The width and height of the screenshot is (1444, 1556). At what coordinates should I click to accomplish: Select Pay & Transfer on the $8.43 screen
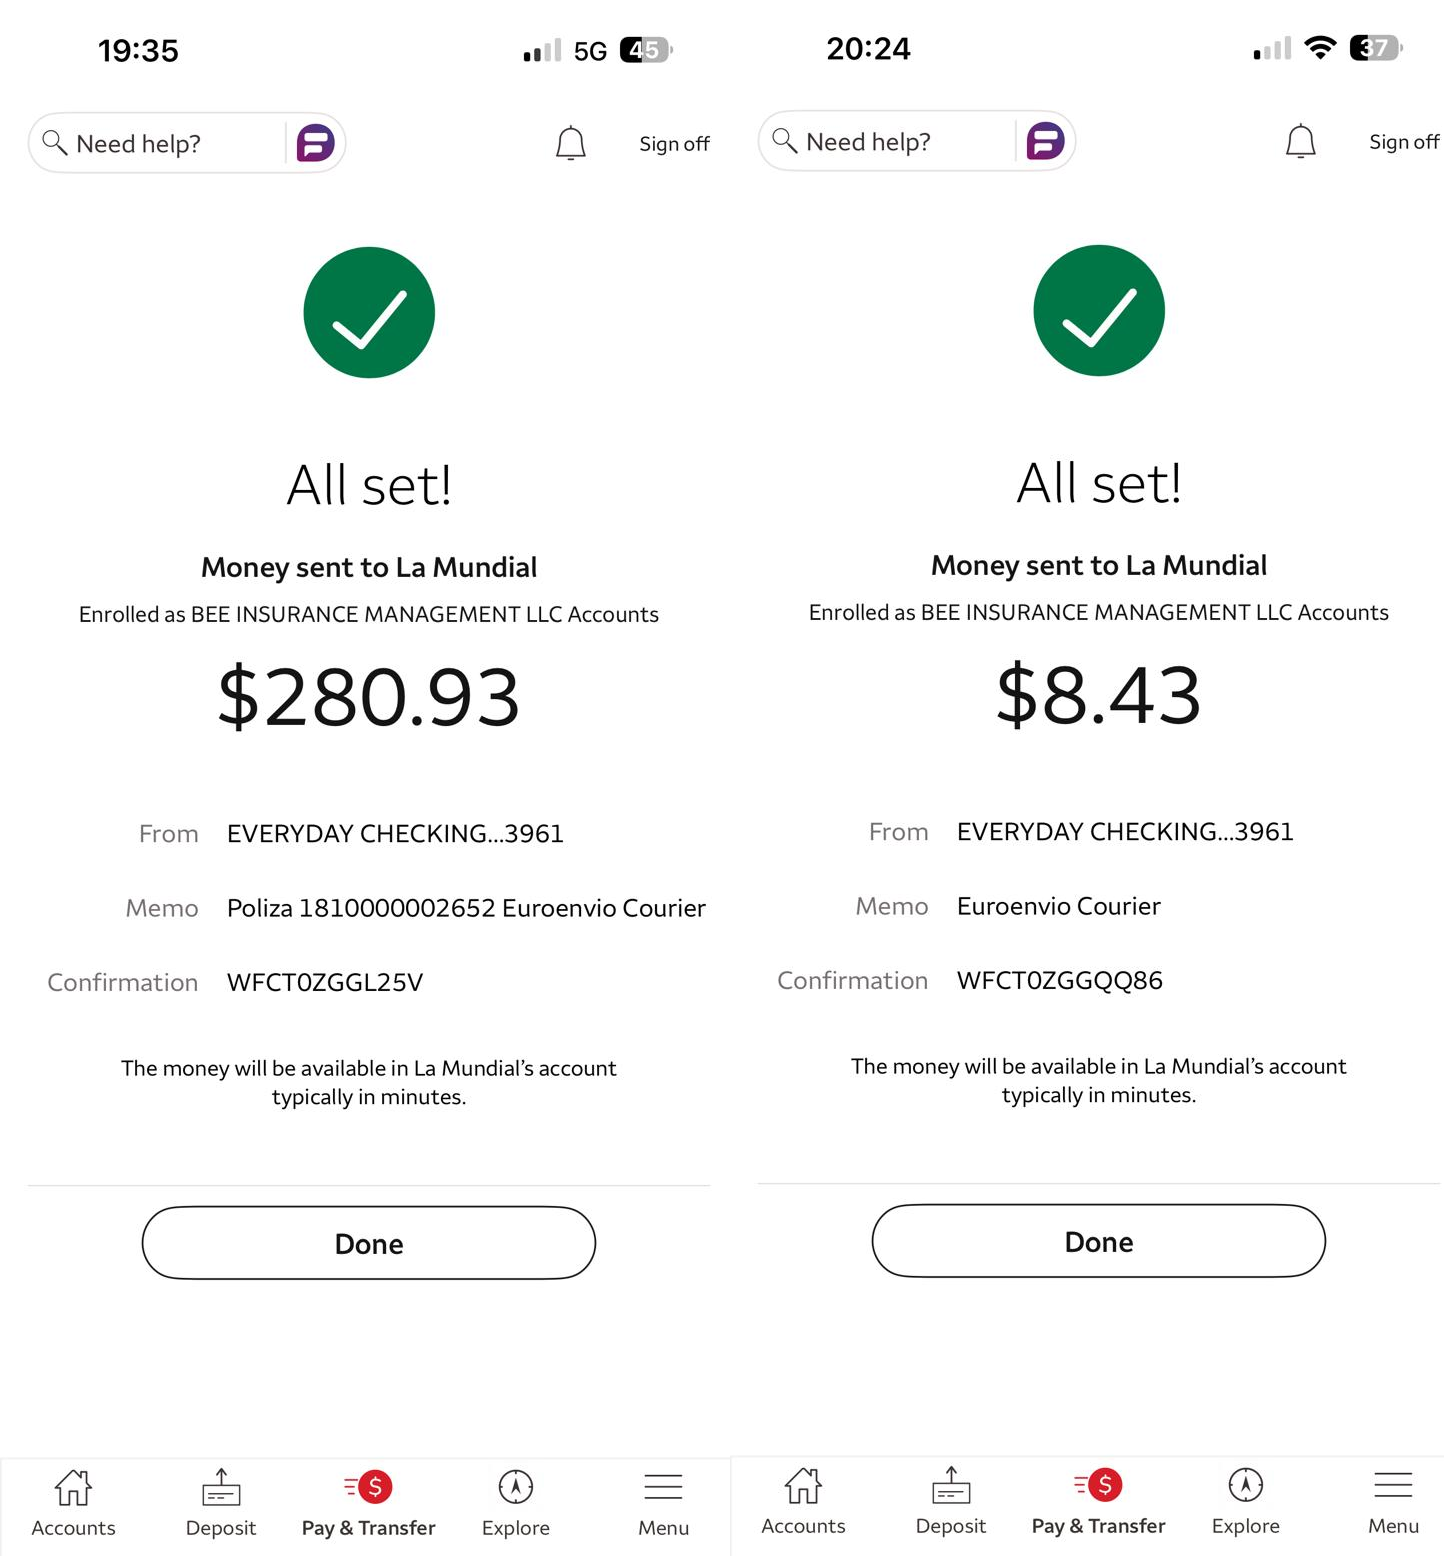click(1099, 1499)
